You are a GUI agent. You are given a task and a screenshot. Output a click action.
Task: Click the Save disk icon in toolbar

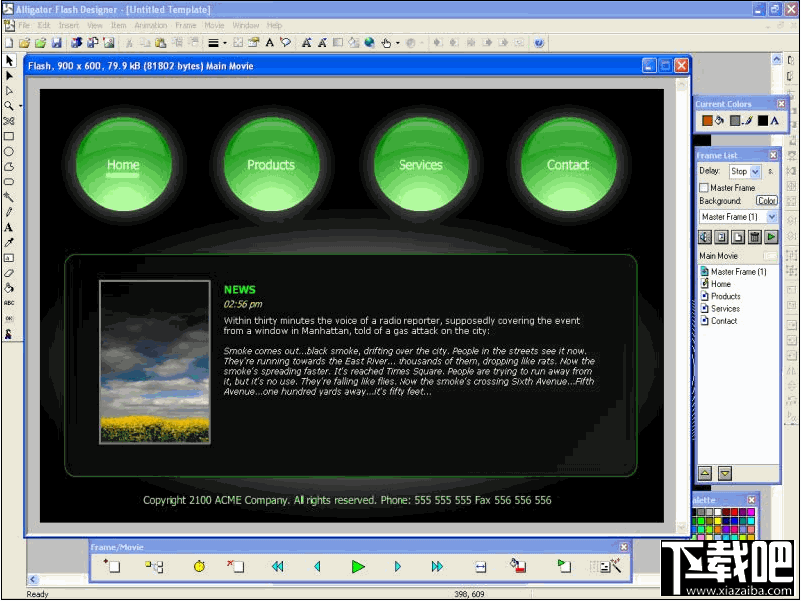coord(57,43)
